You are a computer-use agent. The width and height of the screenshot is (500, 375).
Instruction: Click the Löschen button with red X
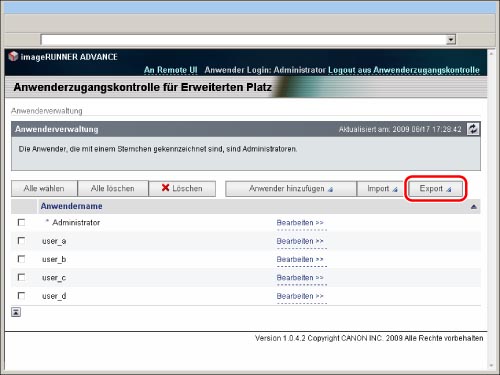pos(182,189)
